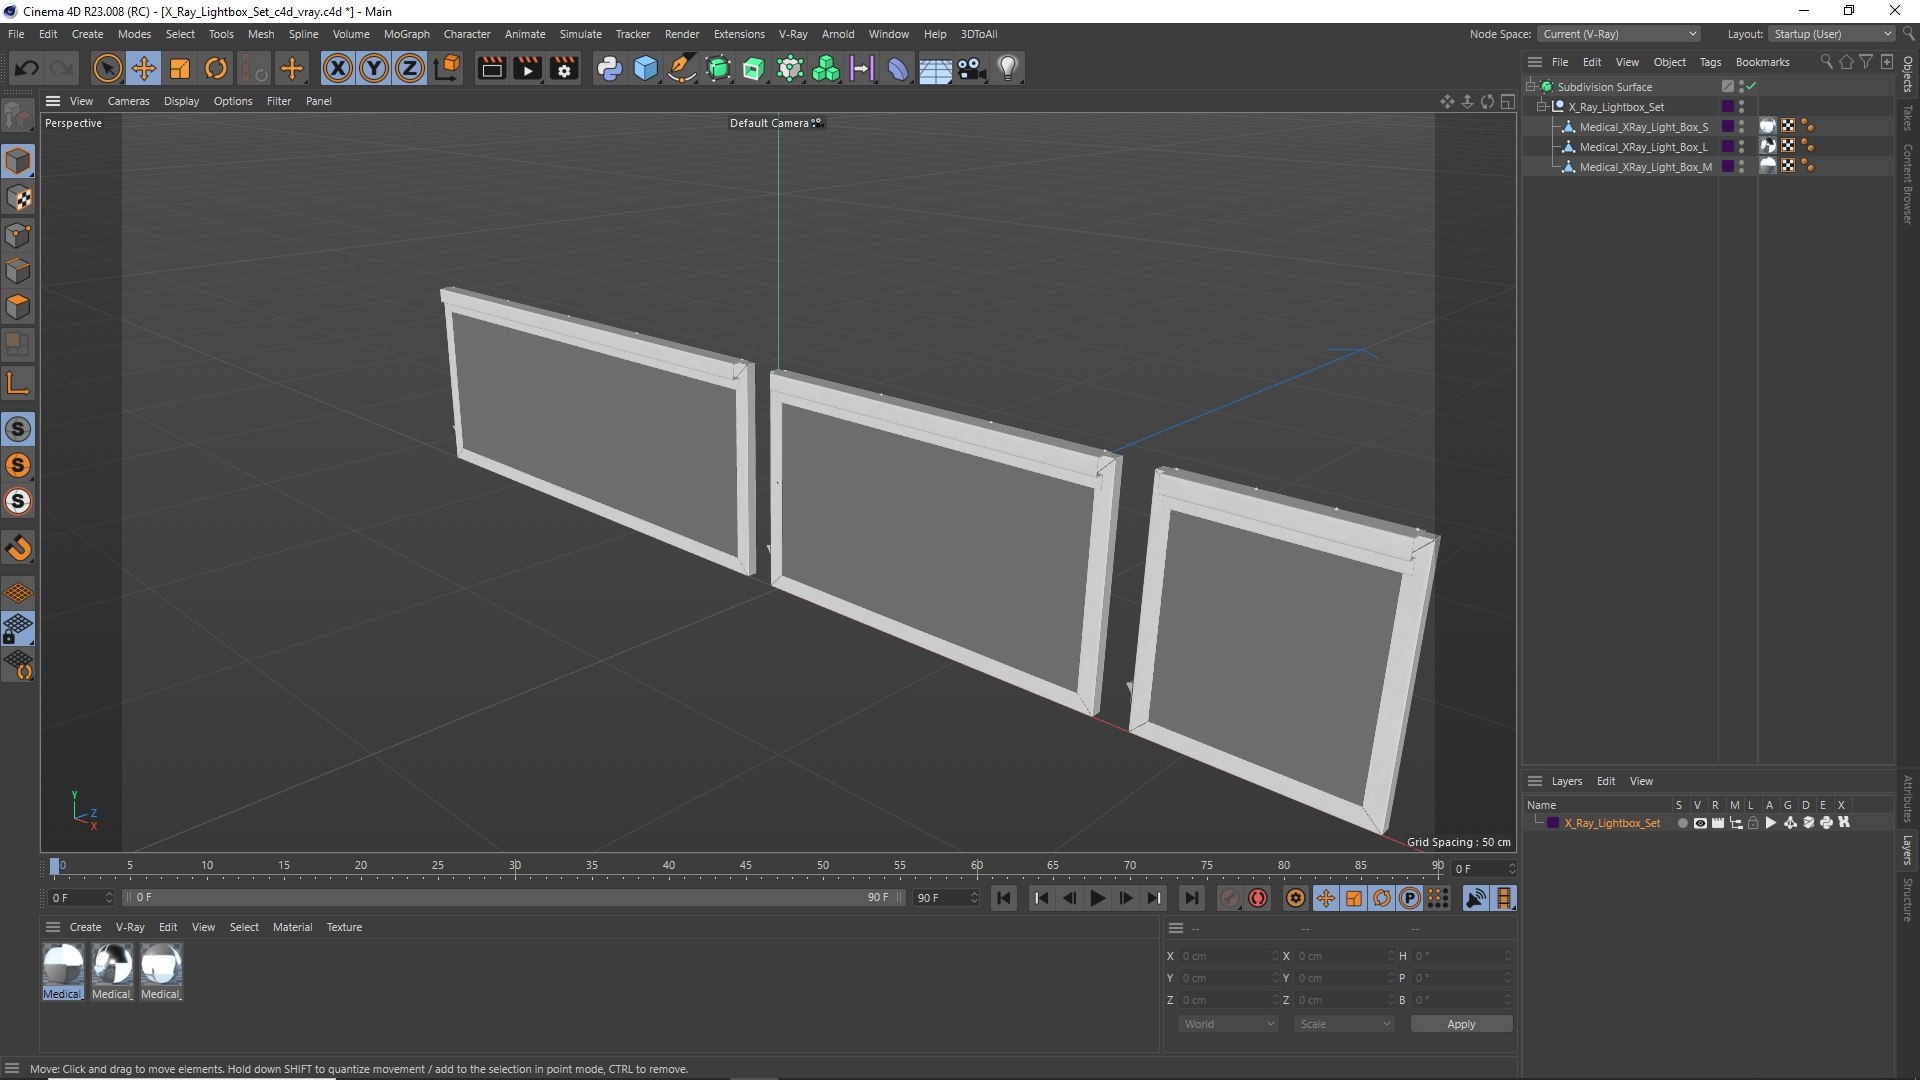
Task: Toggle layer View eye for X_Ray_Lightbox_Set
Action: (x=1699, y=823)
